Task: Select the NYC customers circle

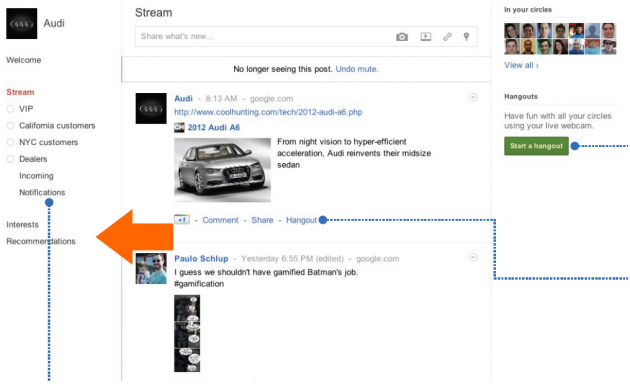Action: coord(10,142)
